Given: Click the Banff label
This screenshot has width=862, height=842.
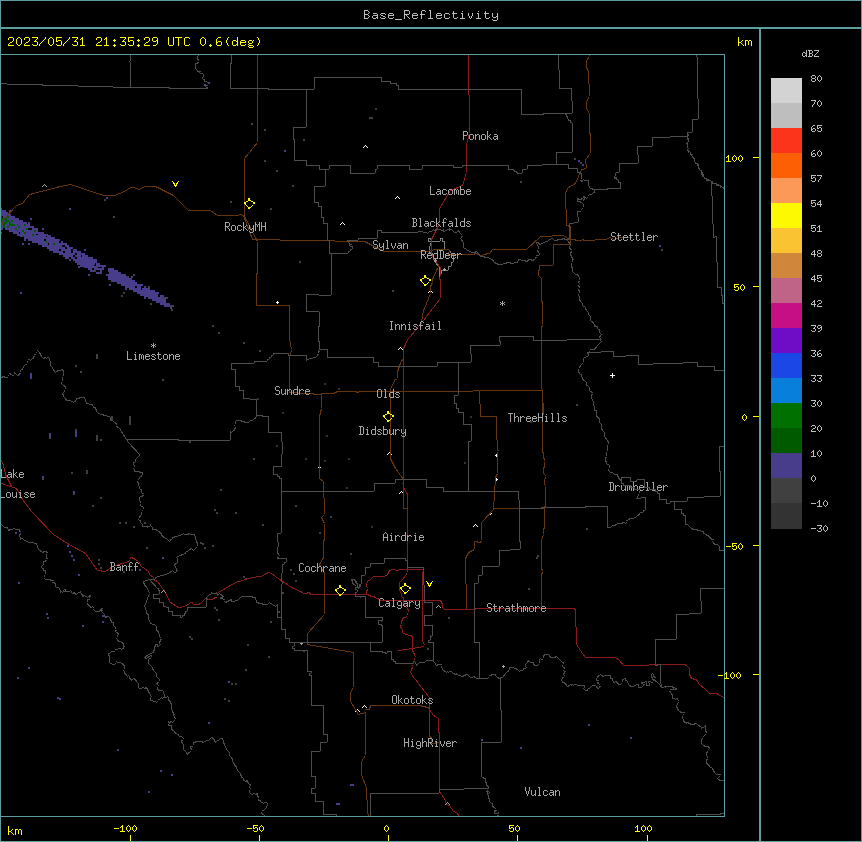Looking at the screenshot, I should 125,567.
